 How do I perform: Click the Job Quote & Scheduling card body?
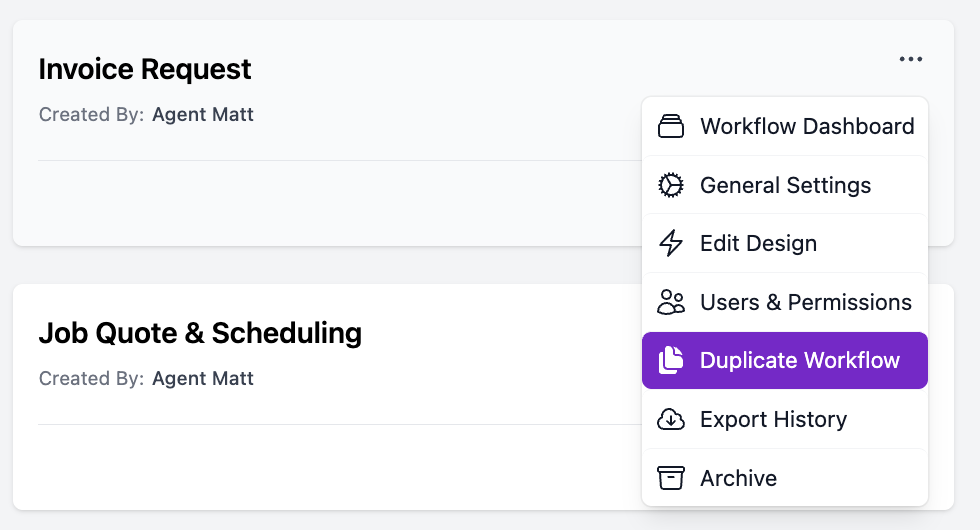coord(330,465)
